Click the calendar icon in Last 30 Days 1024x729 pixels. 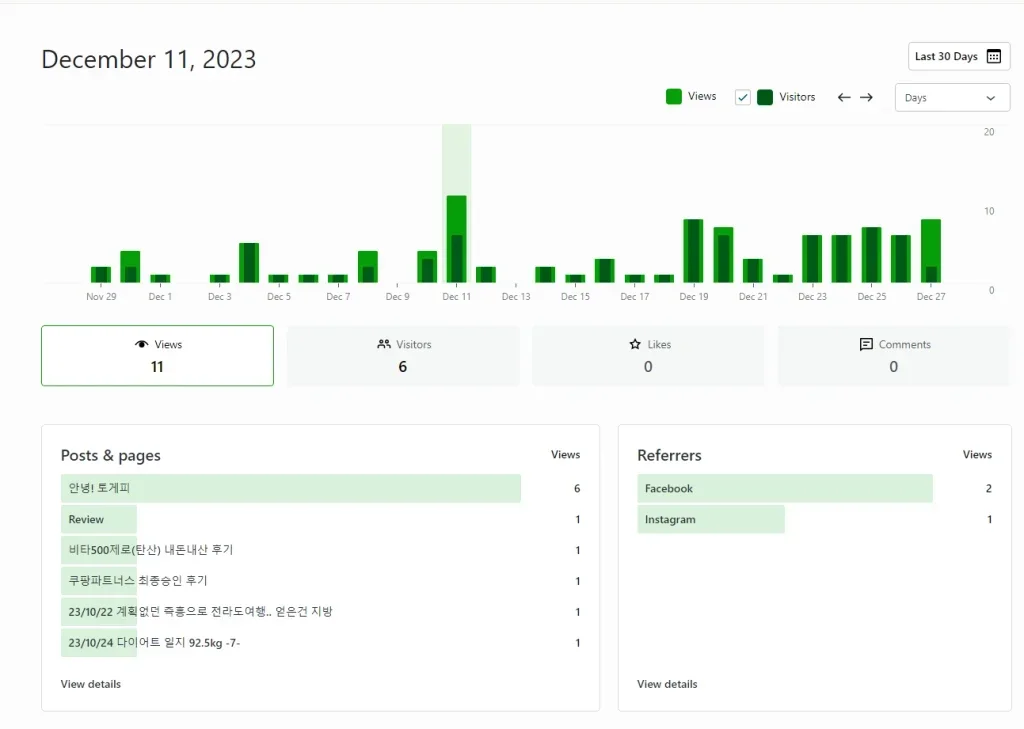click(x=993, y=57)
